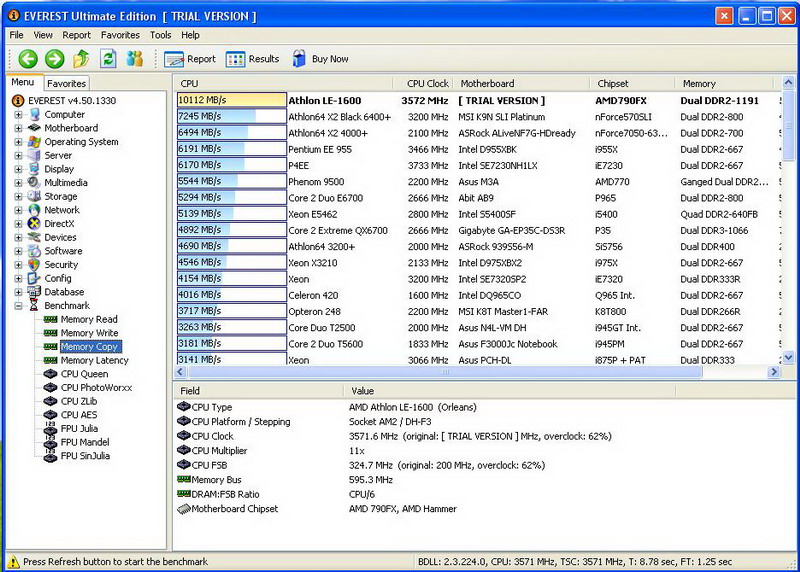Switch to the Favorites tab
The height and width of the screenshot is (572, 800).
[67, 84]
